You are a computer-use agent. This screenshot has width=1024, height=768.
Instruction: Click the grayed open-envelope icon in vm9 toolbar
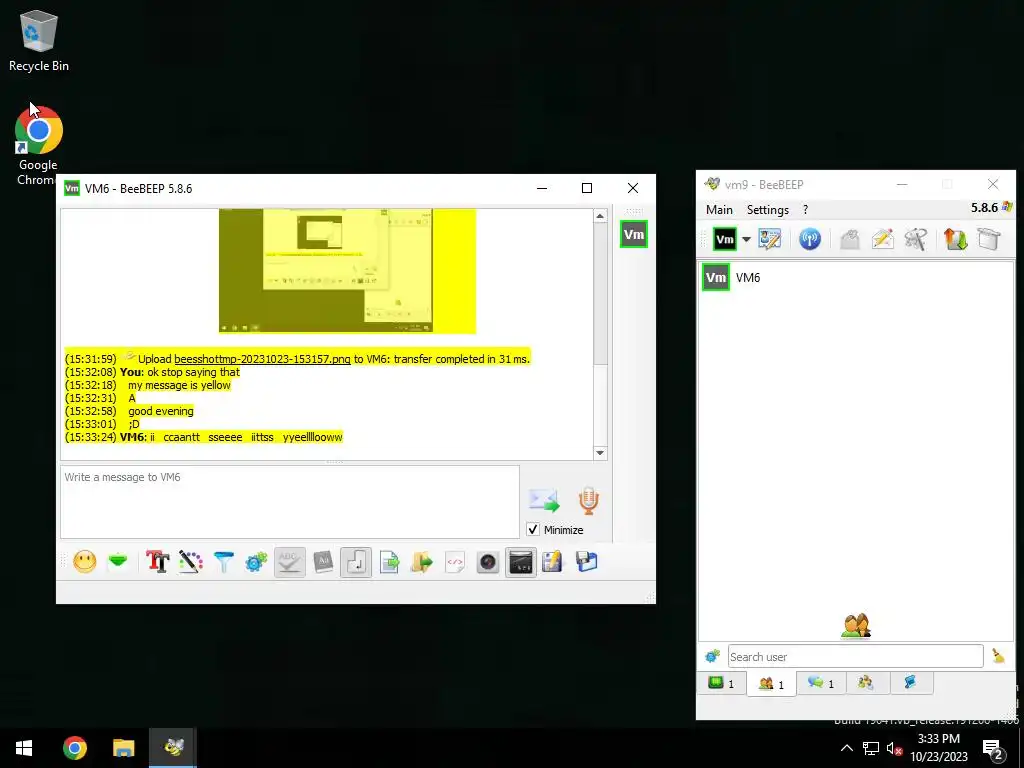[x=850, y=239]
